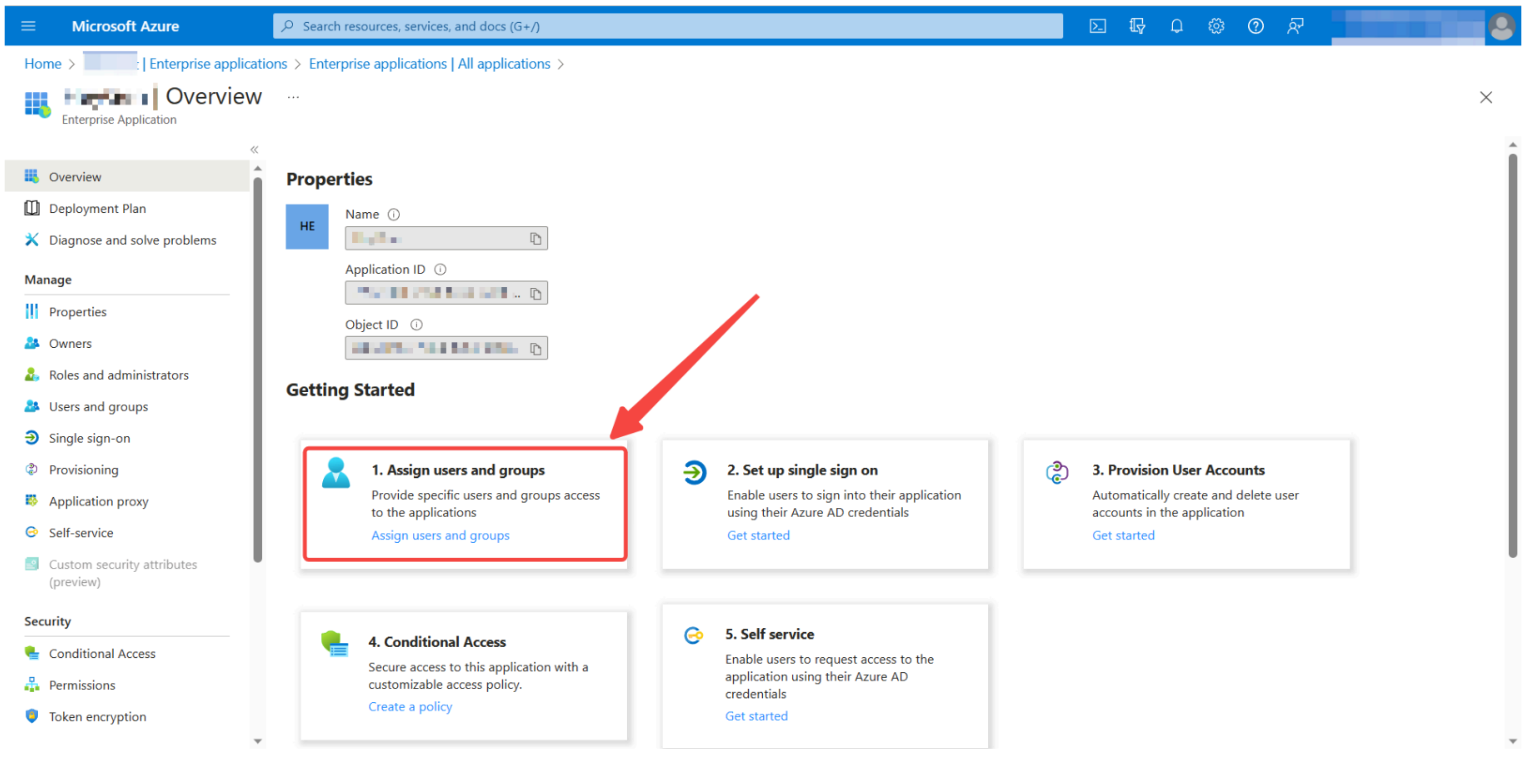Select Overview in the sidebar
Viewport: 1533px width, 781px height.
pyautogui.click(x=127, y=177)
